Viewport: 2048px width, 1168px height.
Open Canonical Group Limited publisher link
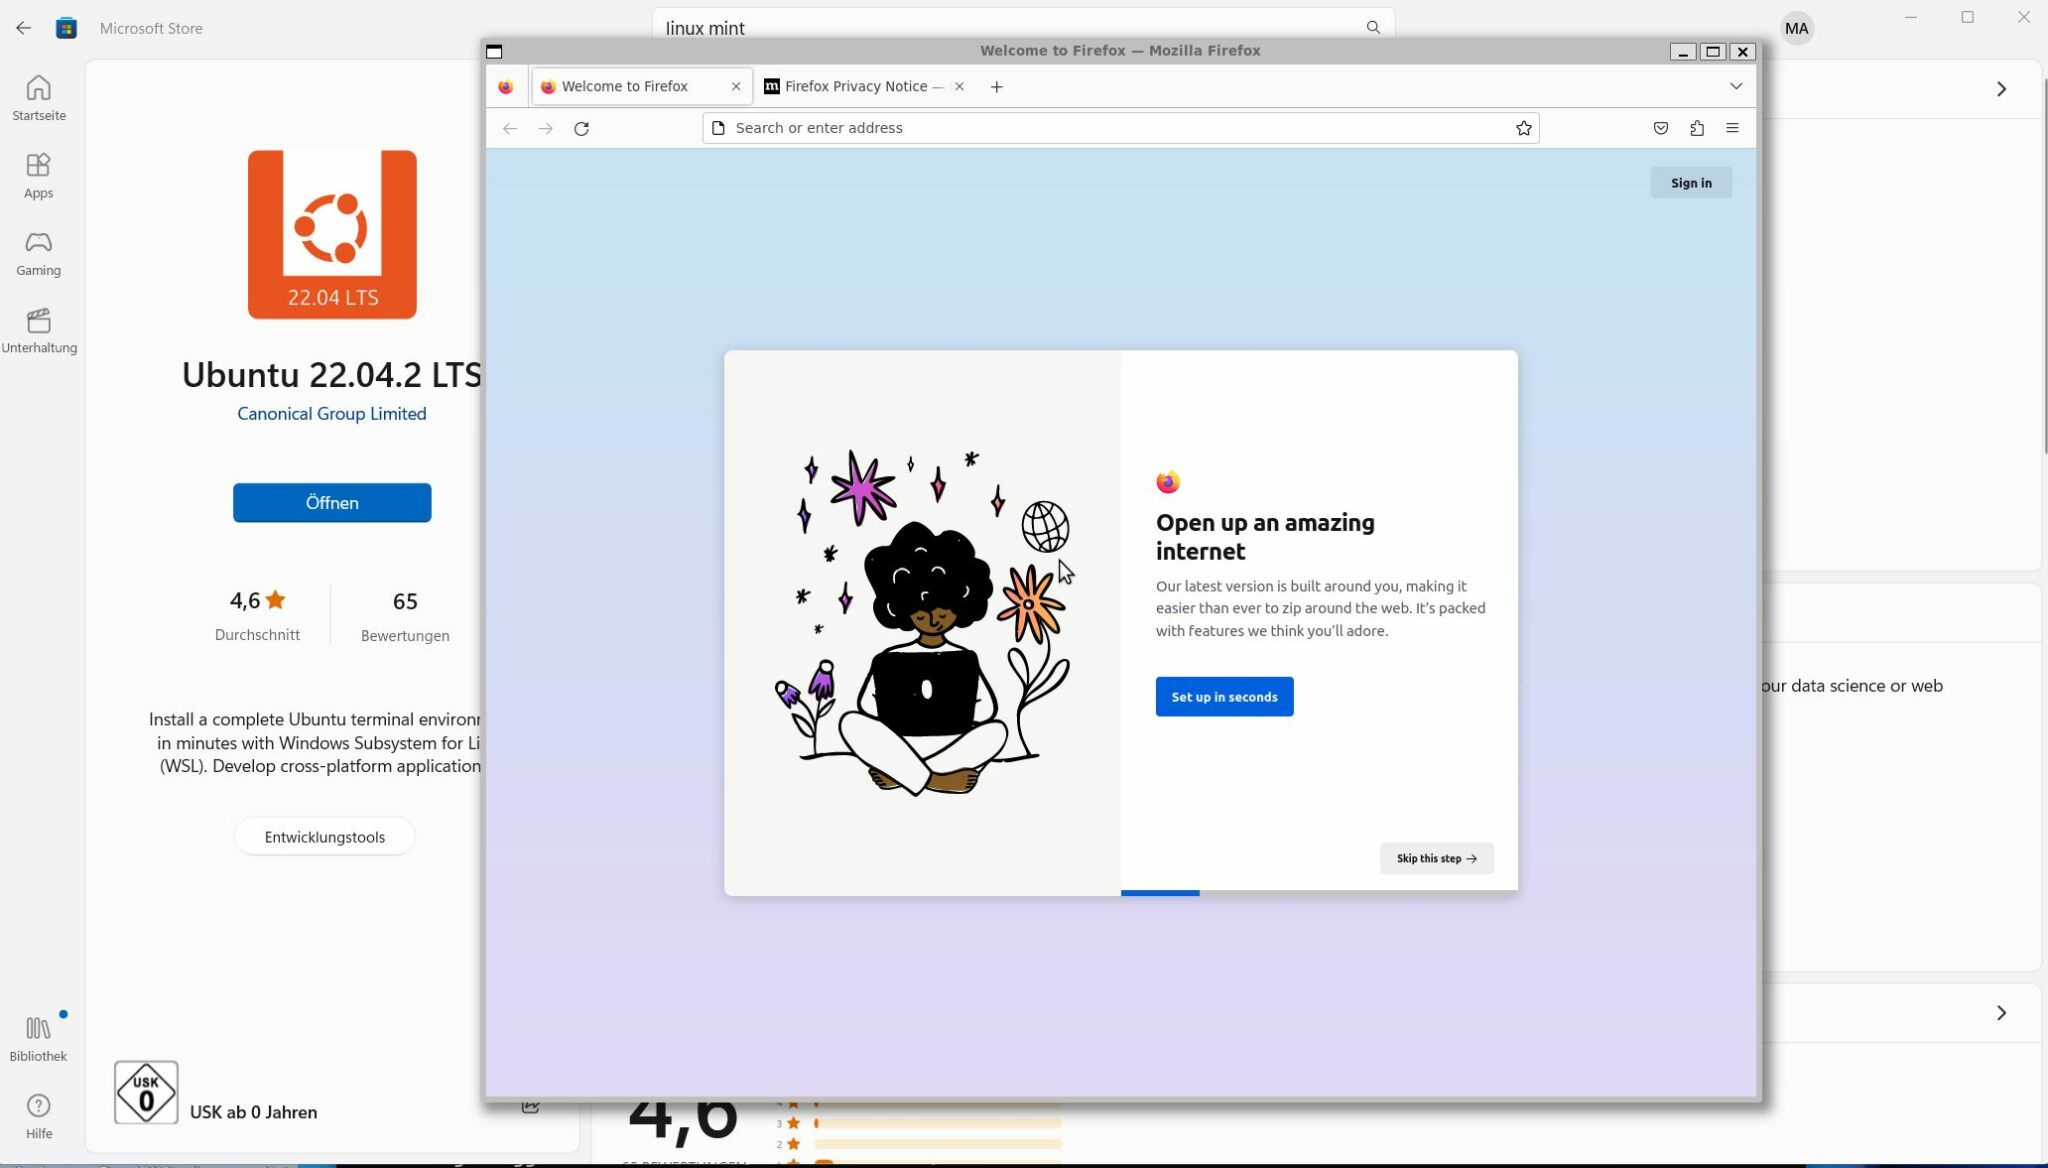(331, 414)
